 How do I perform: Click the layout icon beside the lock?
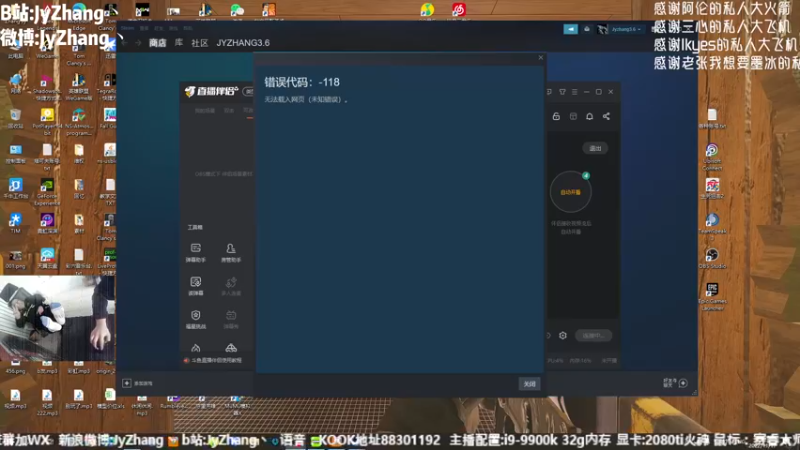click(573, 116)
